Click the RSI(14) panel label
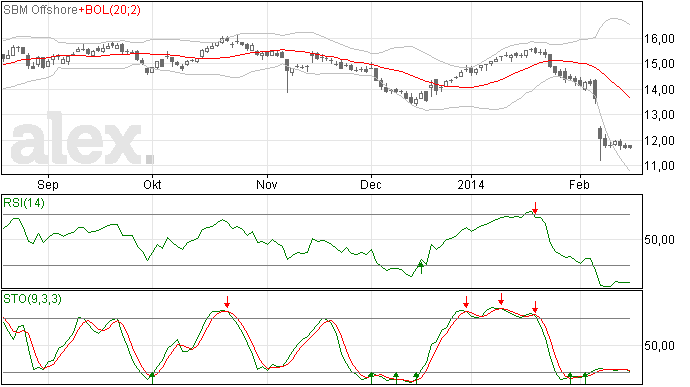Image resolution: width=690 pixels, height=387 pixels. tap(24, 203)
